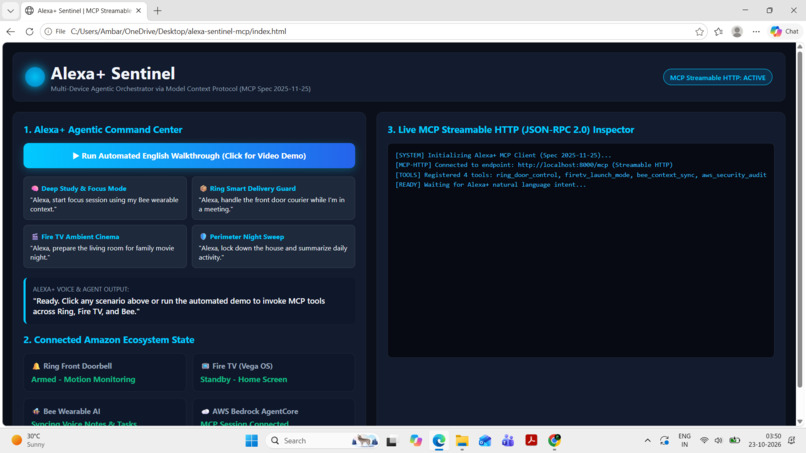Screen dimensions: 806x453
Task: Select Deep Study & Focus Mode scenario
Action: (105, 198)
